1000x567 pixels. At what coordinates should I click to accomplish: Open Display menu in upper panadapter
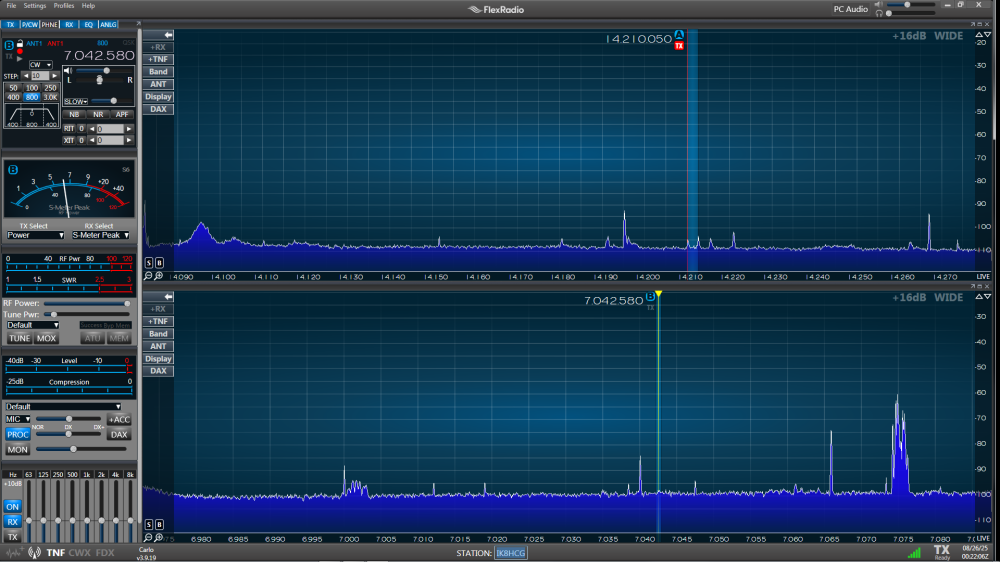[158, 97]
